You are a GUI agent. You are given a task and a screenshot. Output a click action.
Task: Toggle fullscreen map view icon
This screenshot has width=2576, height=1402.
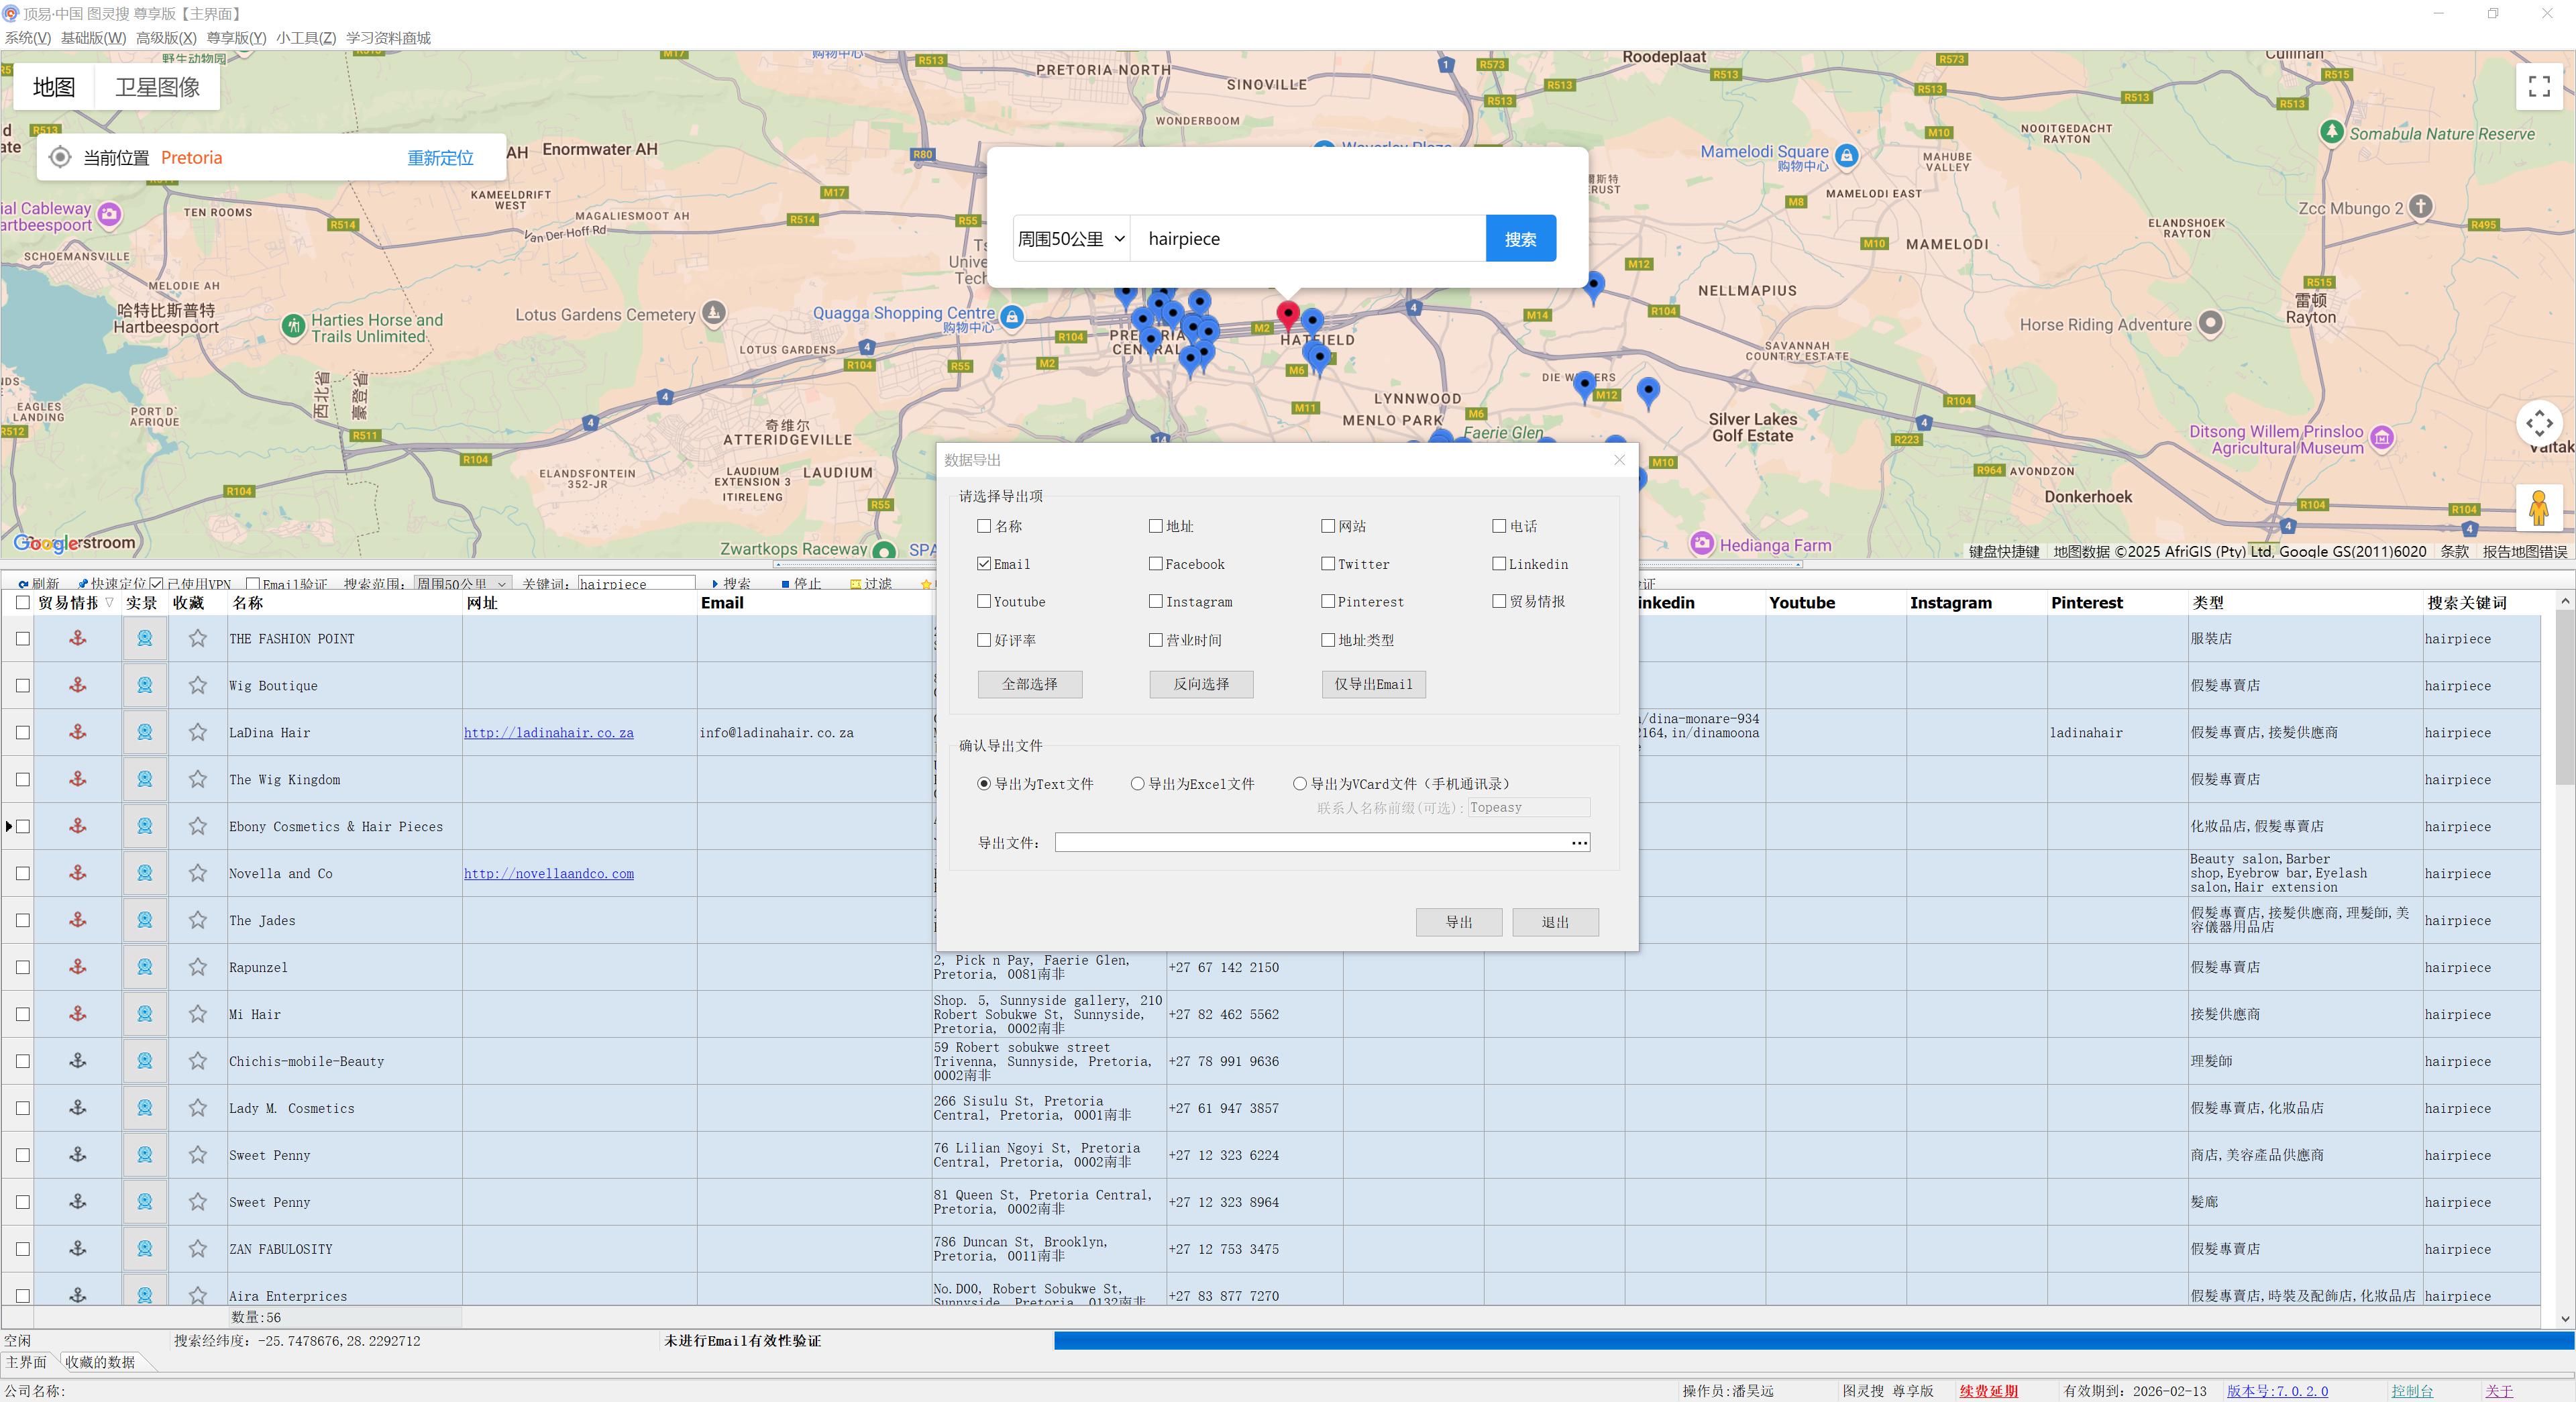pyautogui.click(x=2539, y=86)
